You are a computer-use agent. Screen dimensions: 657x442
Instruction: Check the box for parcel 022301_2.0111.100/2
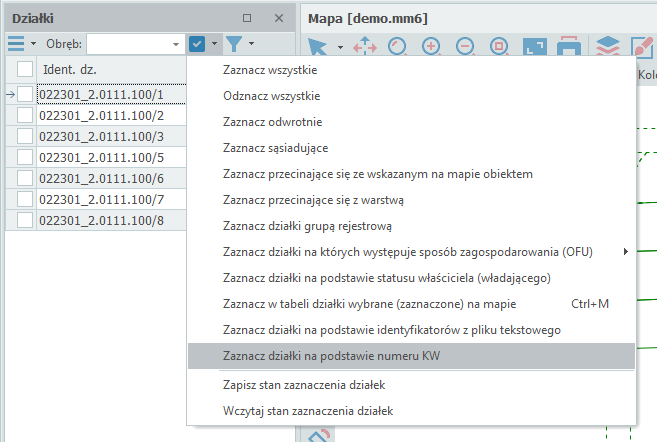[25, 115]
